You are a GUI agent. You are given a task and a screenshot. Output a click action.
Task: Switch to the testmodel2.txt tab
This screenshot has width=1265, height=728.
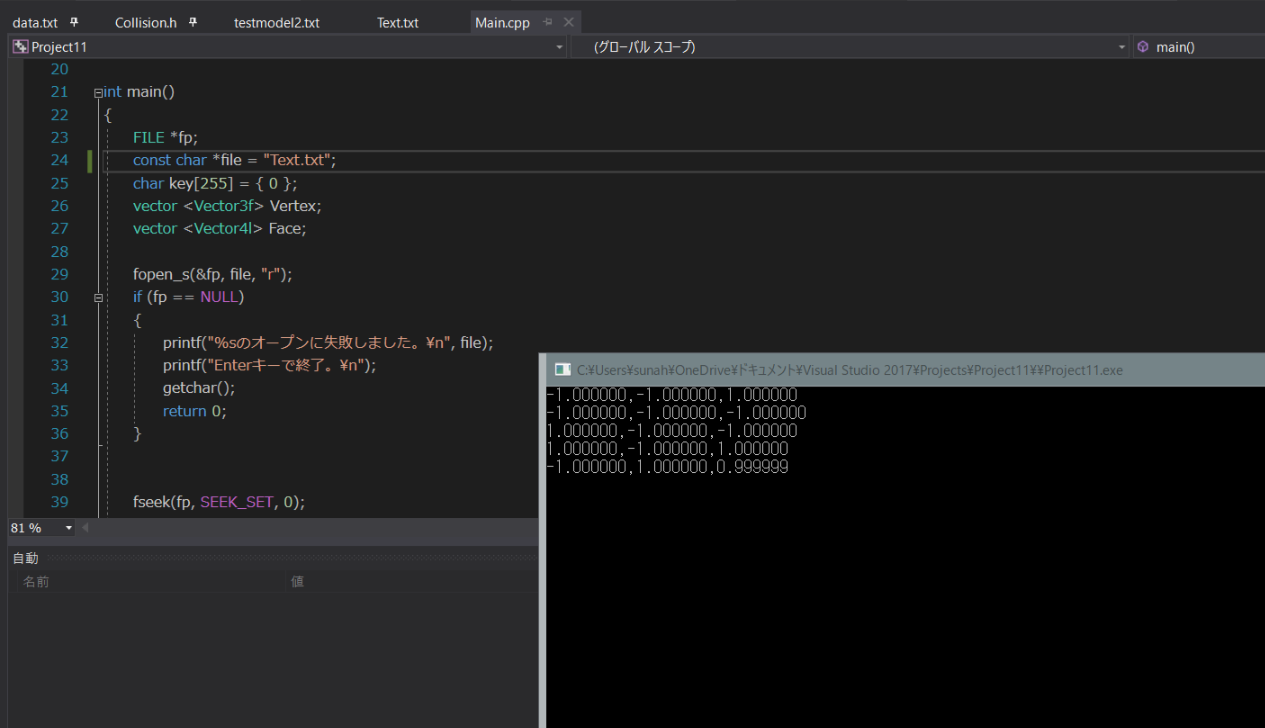(277, 22)
